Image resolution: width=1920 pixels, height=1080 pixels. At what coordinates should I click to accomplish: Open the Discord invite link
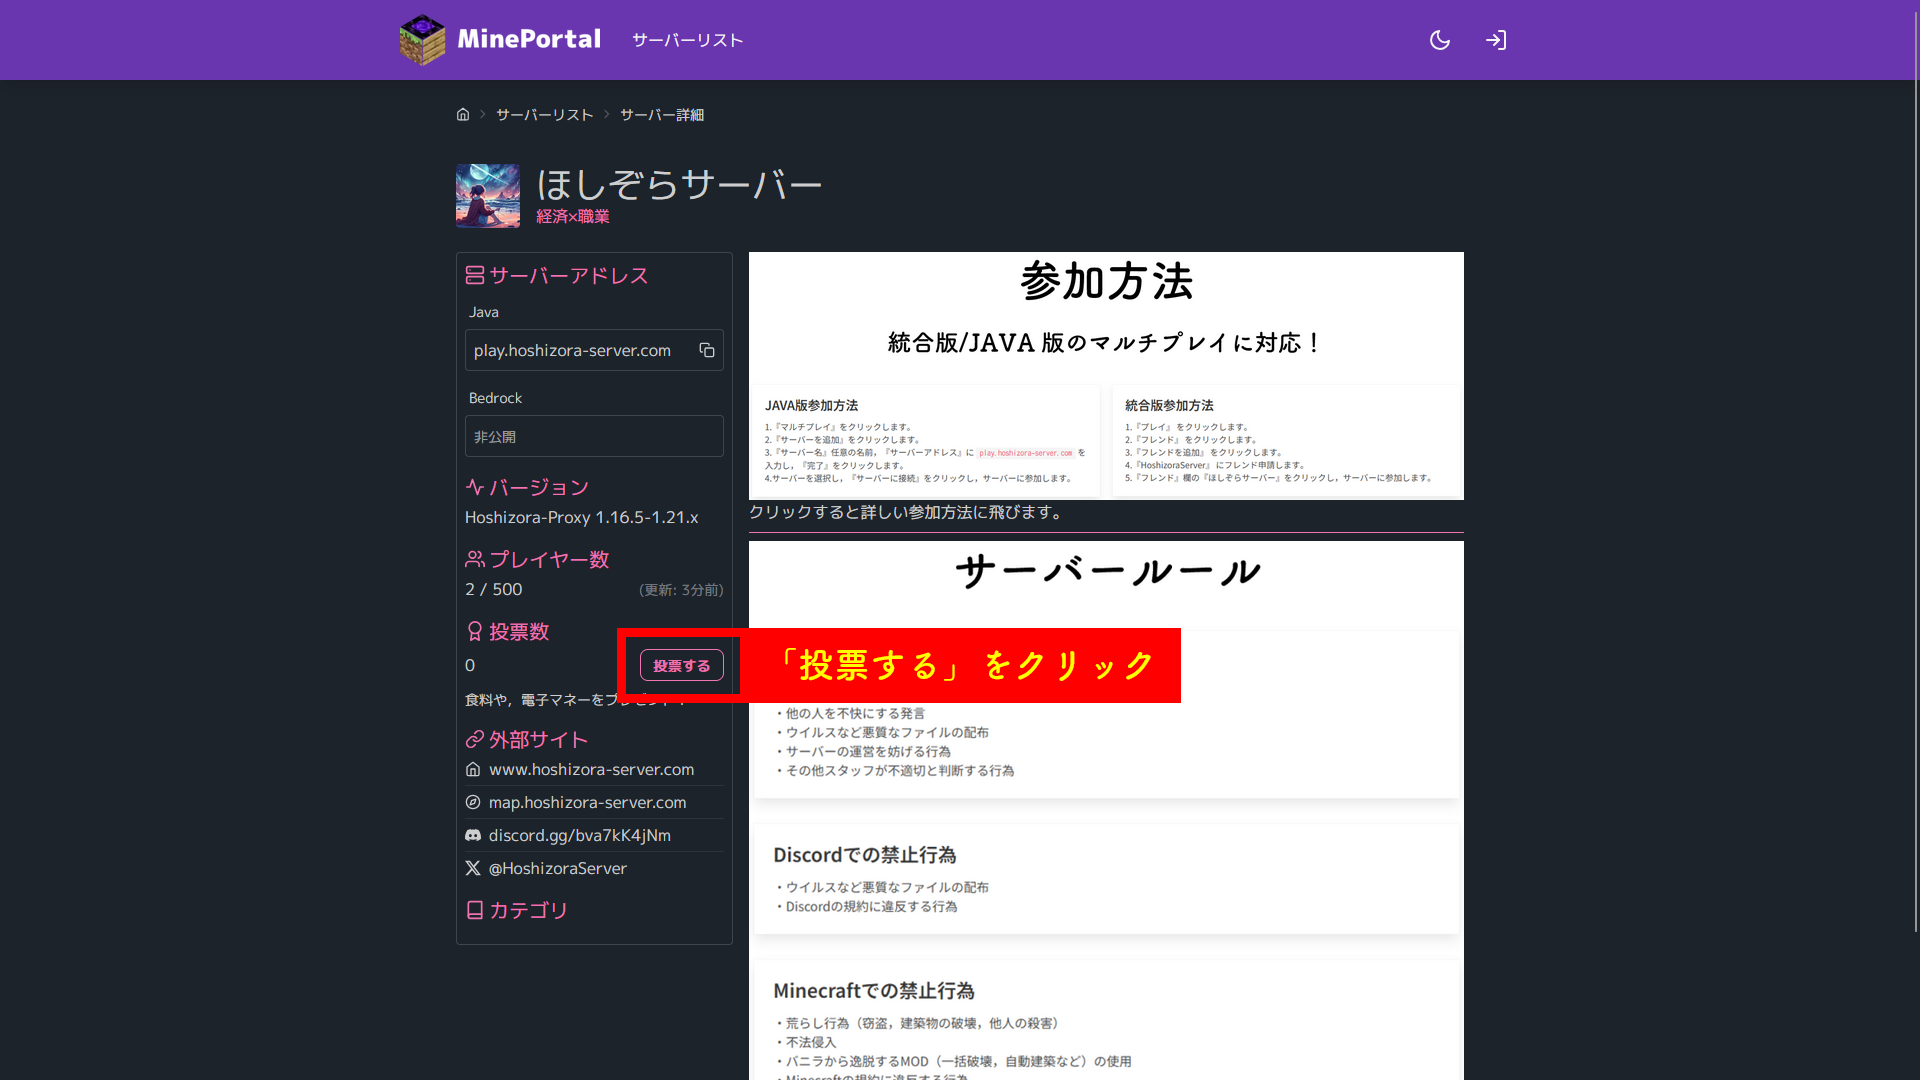pyautogui.click(x=579, y=835)
